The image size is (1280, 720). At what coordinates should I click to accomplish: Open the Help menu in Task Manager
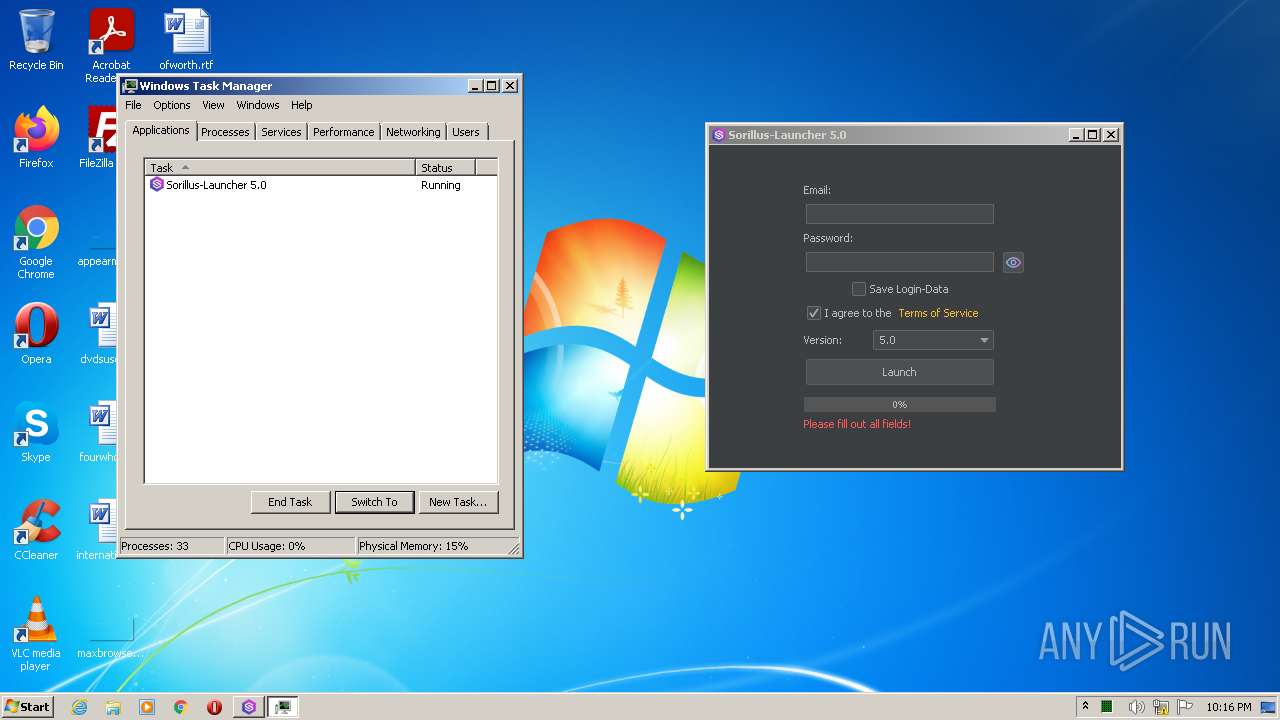301,105
